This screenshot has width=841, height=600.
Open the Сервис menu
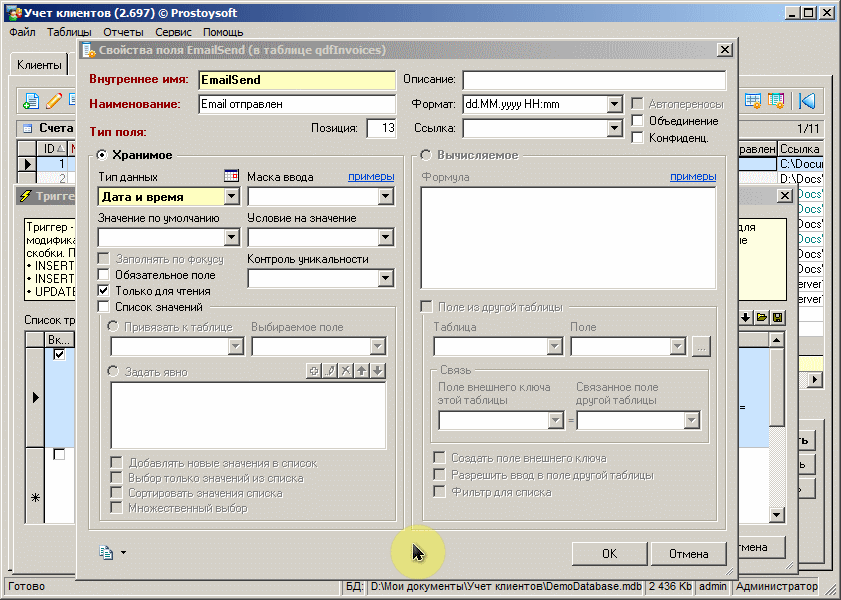173,32
